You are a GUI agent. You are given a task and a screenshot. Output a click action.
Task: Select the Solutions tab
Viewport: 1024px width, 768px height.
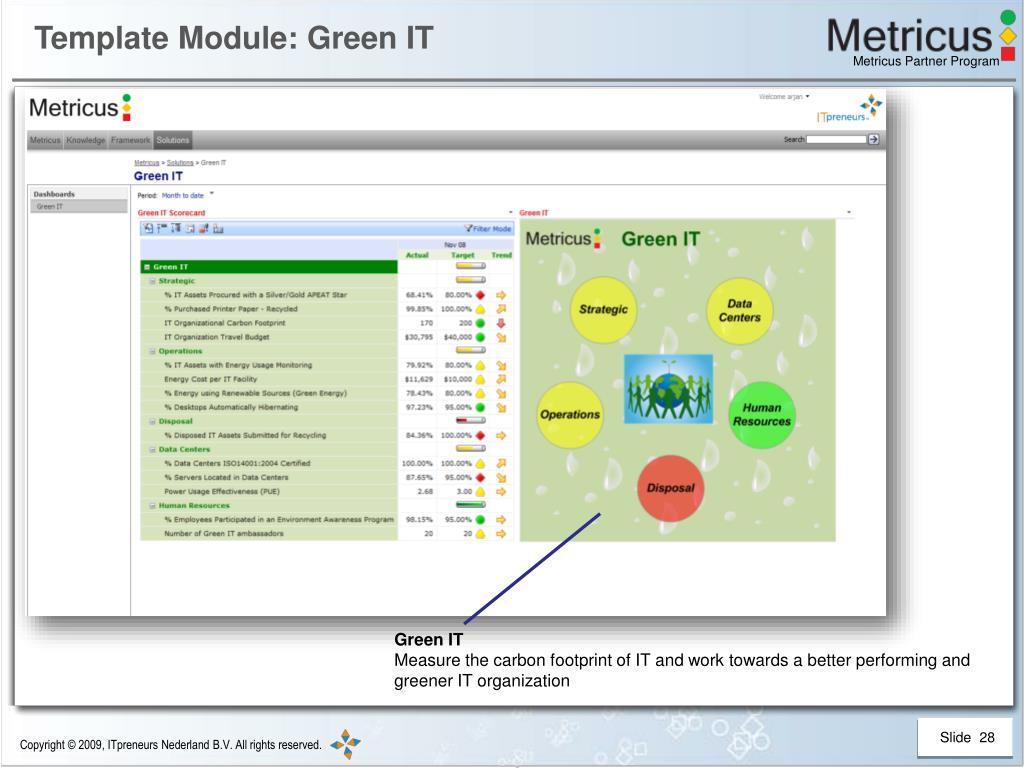173,140
